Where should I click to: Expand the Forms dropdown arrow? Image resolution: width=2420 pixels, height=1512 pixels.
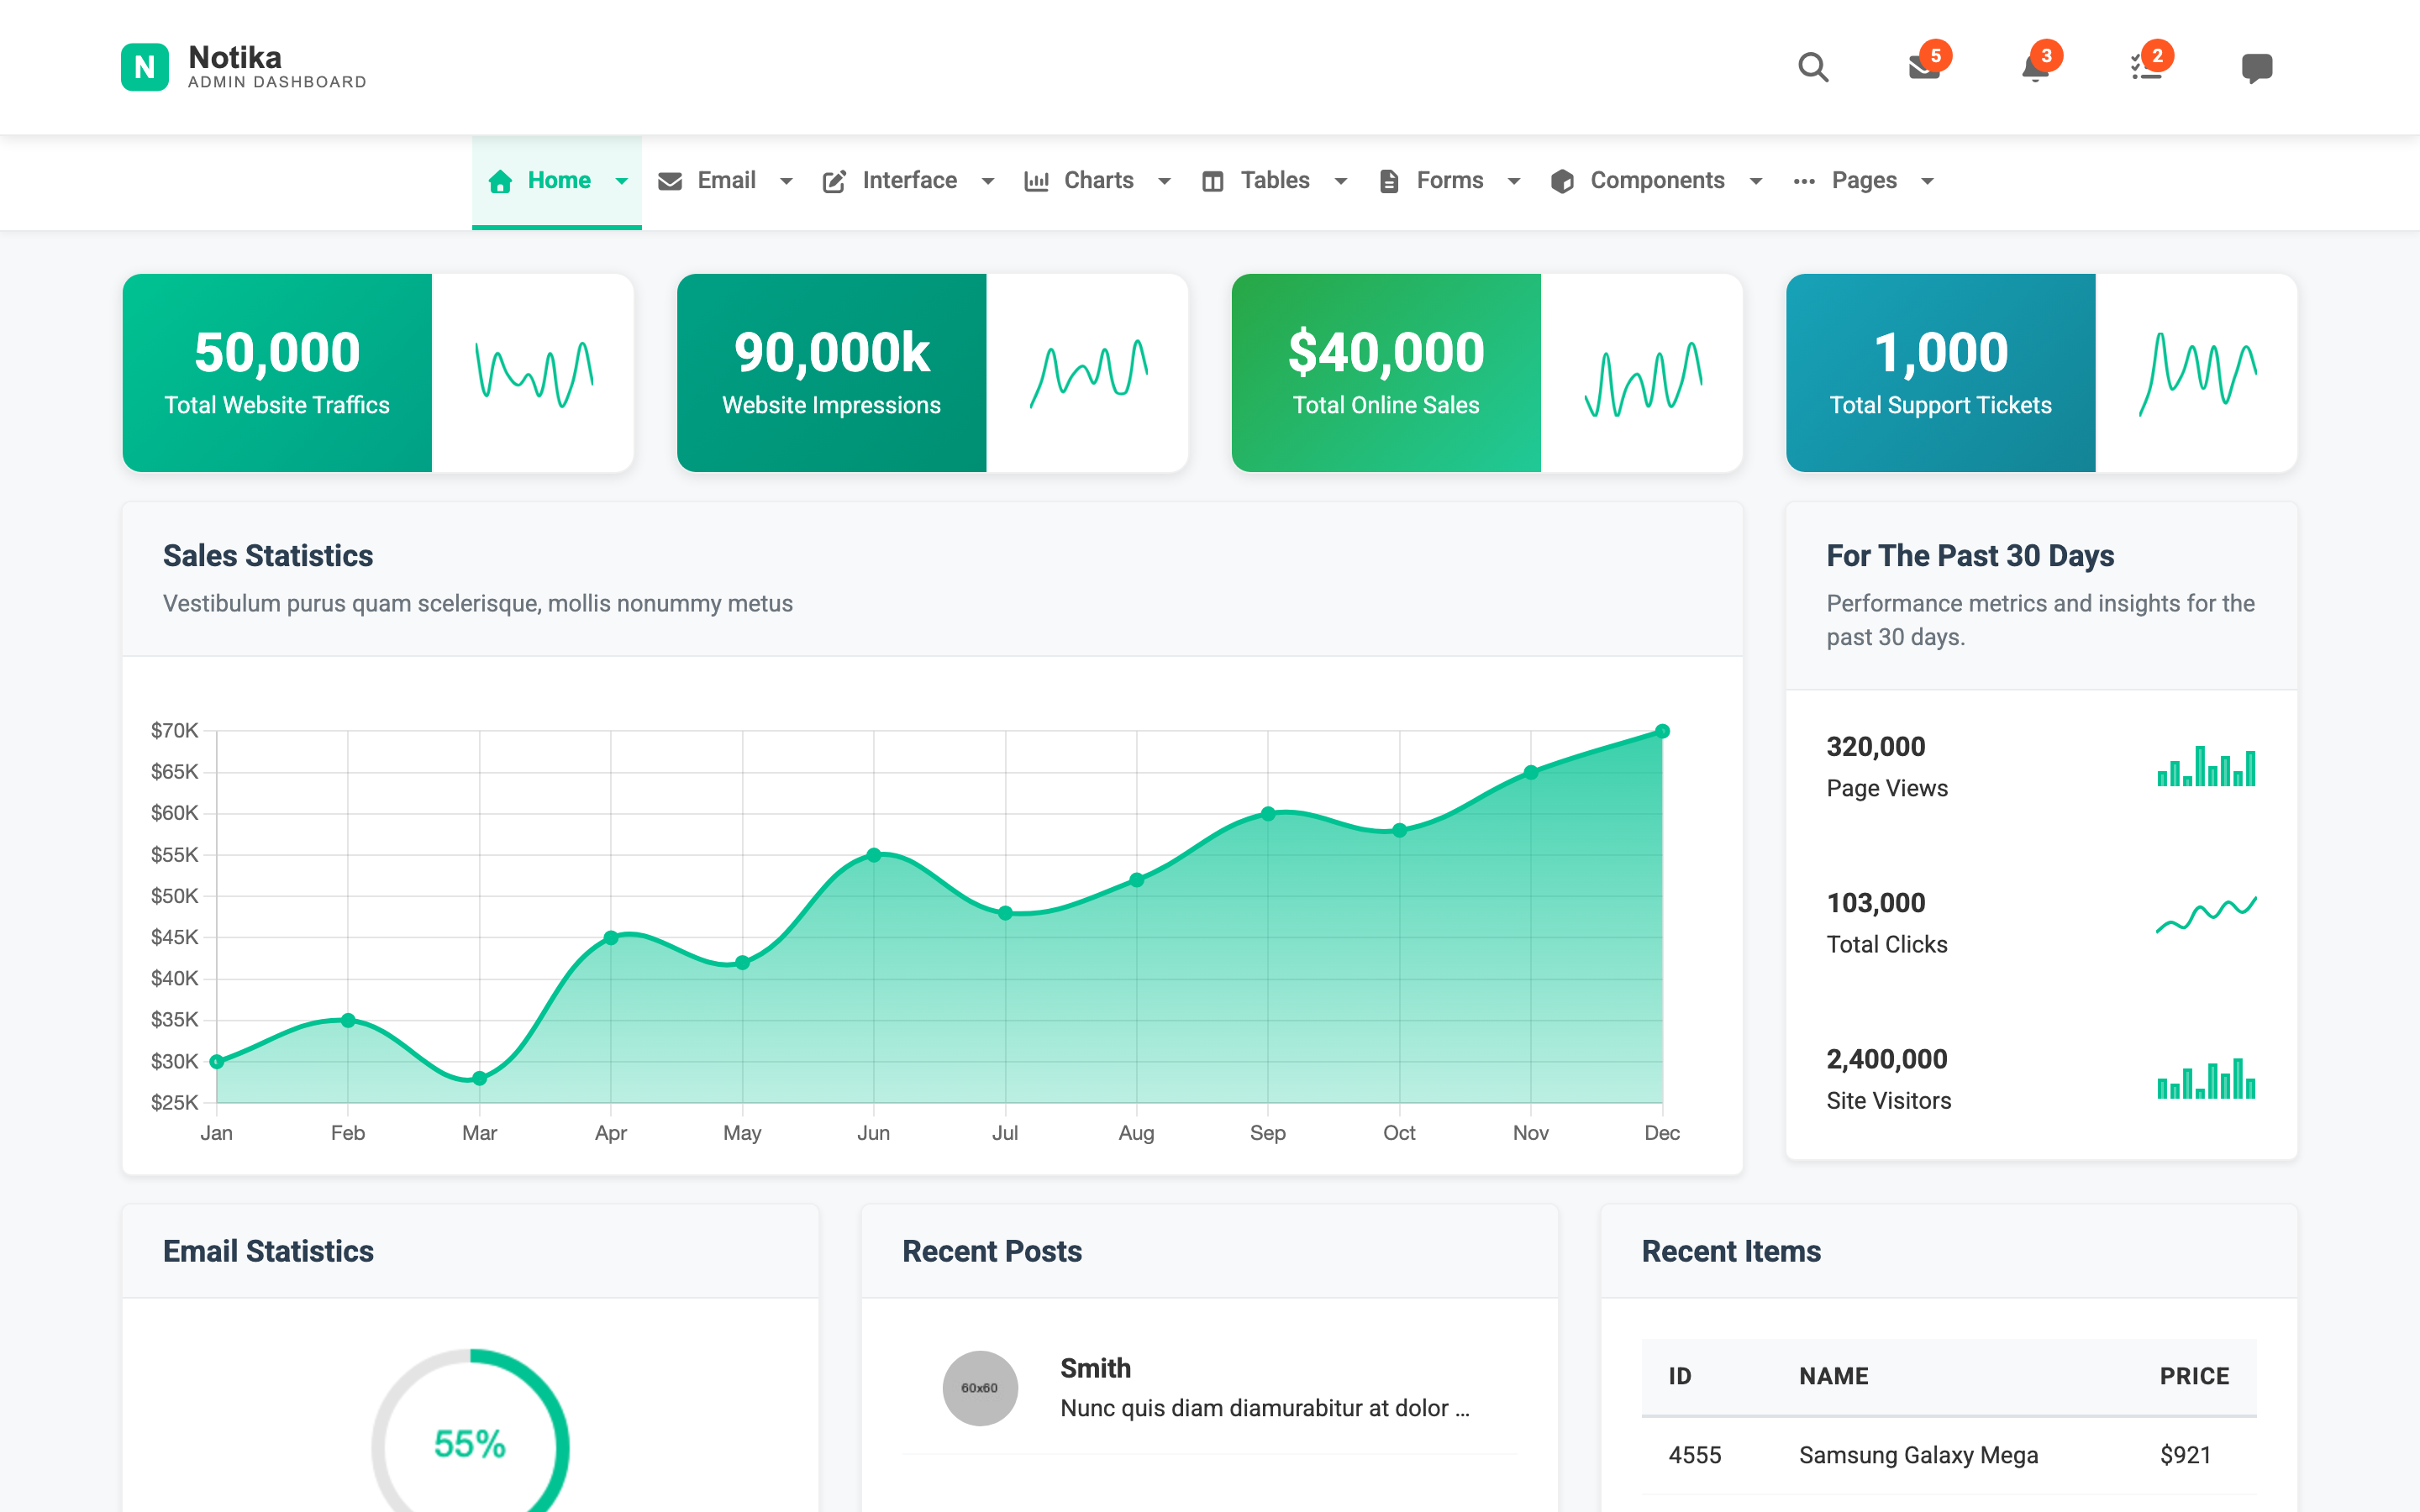(x=1514, y=181)
